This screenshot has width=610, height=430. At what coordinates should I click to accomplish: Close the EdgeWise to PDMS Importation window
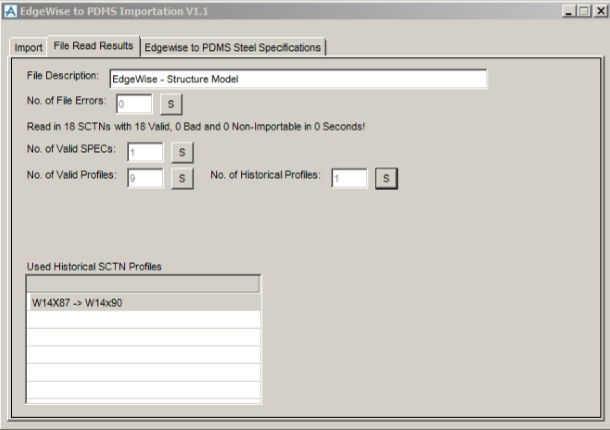pyautogui.click(x=600, y=11)
